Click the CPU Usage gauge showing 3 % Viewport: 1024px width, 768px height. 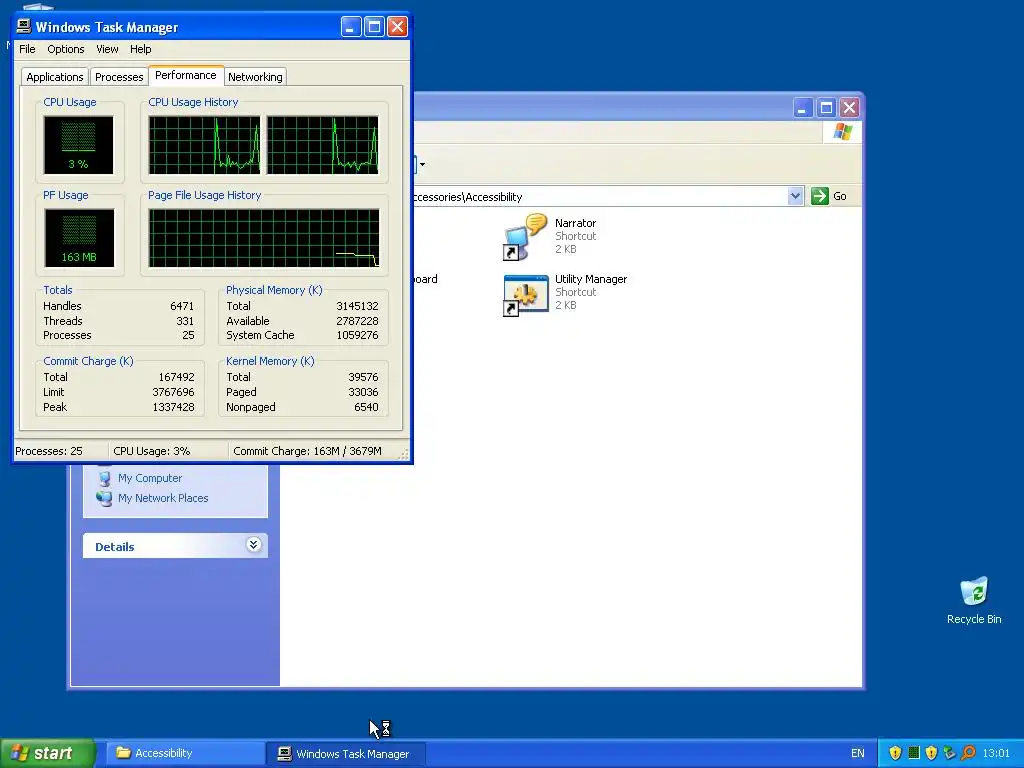tap(78, 145)
